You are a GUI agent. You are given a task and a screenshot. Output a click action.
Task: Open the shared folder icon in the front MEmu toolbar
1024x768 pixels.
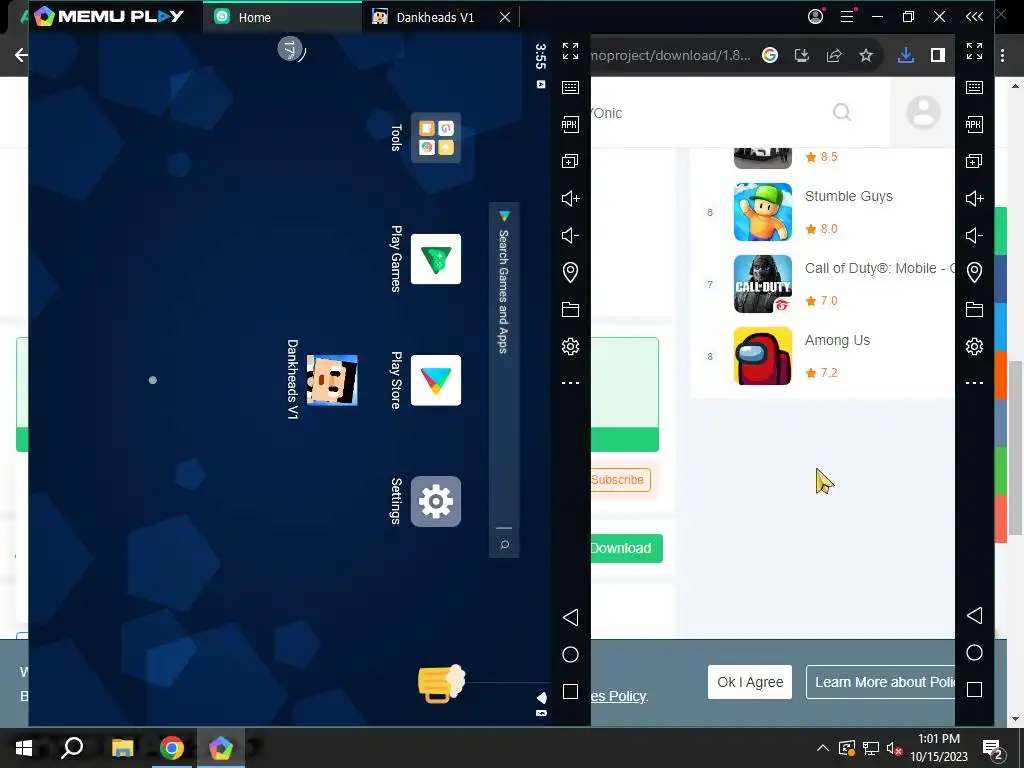pyautogui.click(x=570, y=310)
